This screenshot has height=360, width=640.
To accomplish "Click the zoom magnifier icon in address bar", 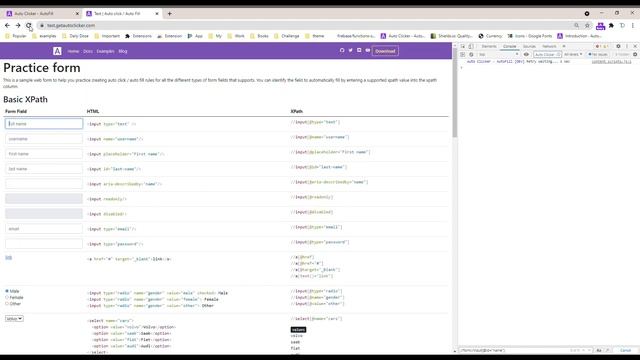I will pyautogui.click(x=576, y=25).
